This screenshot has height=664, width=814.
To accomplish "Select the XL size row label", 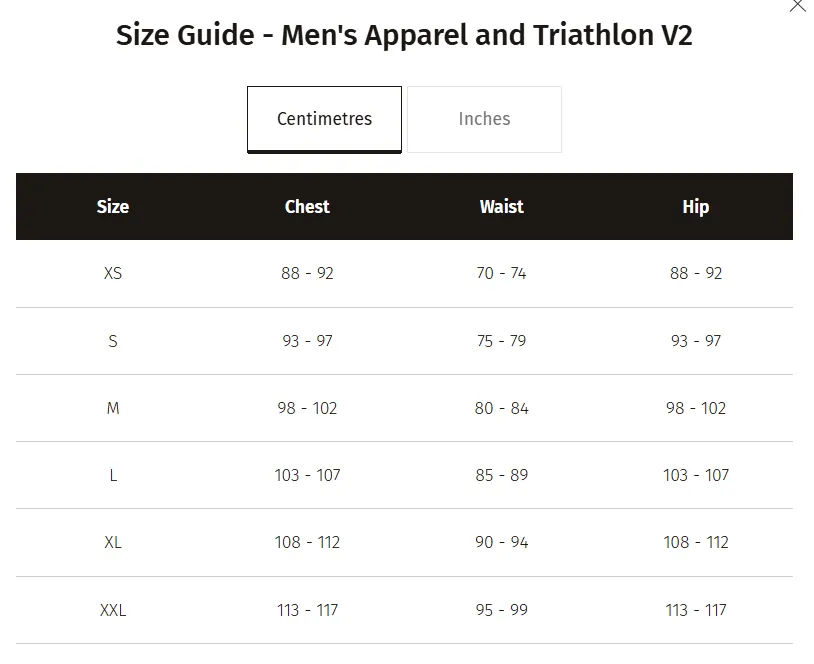I will (113, 542).
